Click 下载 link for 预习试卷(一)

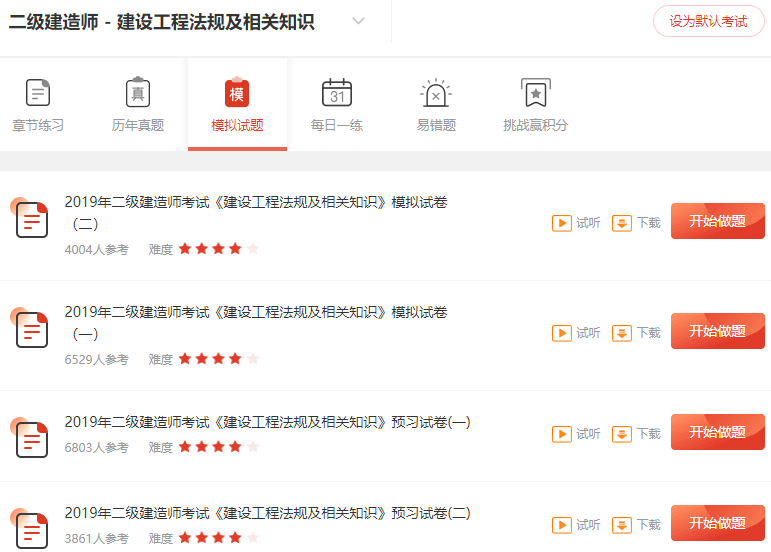pos(649,434)
